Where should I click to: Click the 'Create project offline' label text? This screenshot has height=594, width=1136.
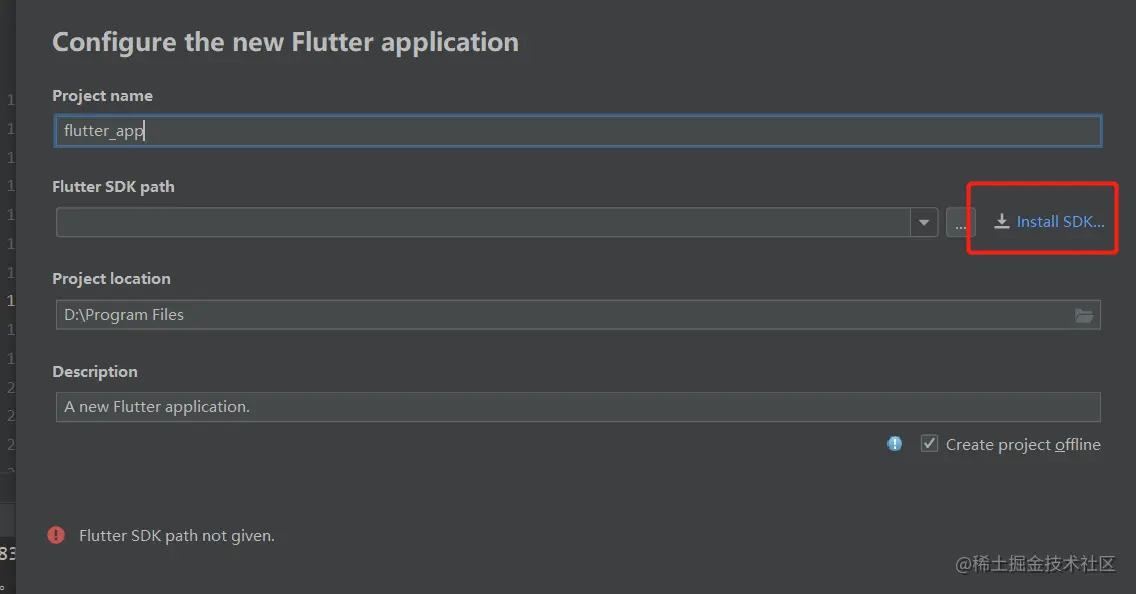1023,445
